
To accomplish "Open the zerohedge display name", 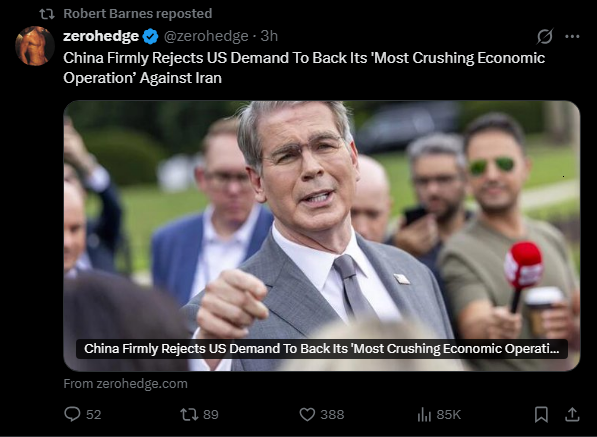I will (101, 36).
